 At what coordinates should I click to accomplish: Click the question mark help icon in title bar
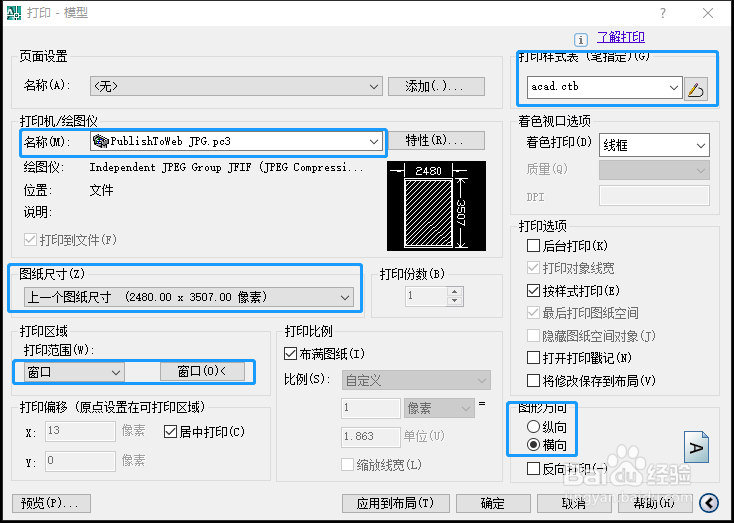point(663,13)
